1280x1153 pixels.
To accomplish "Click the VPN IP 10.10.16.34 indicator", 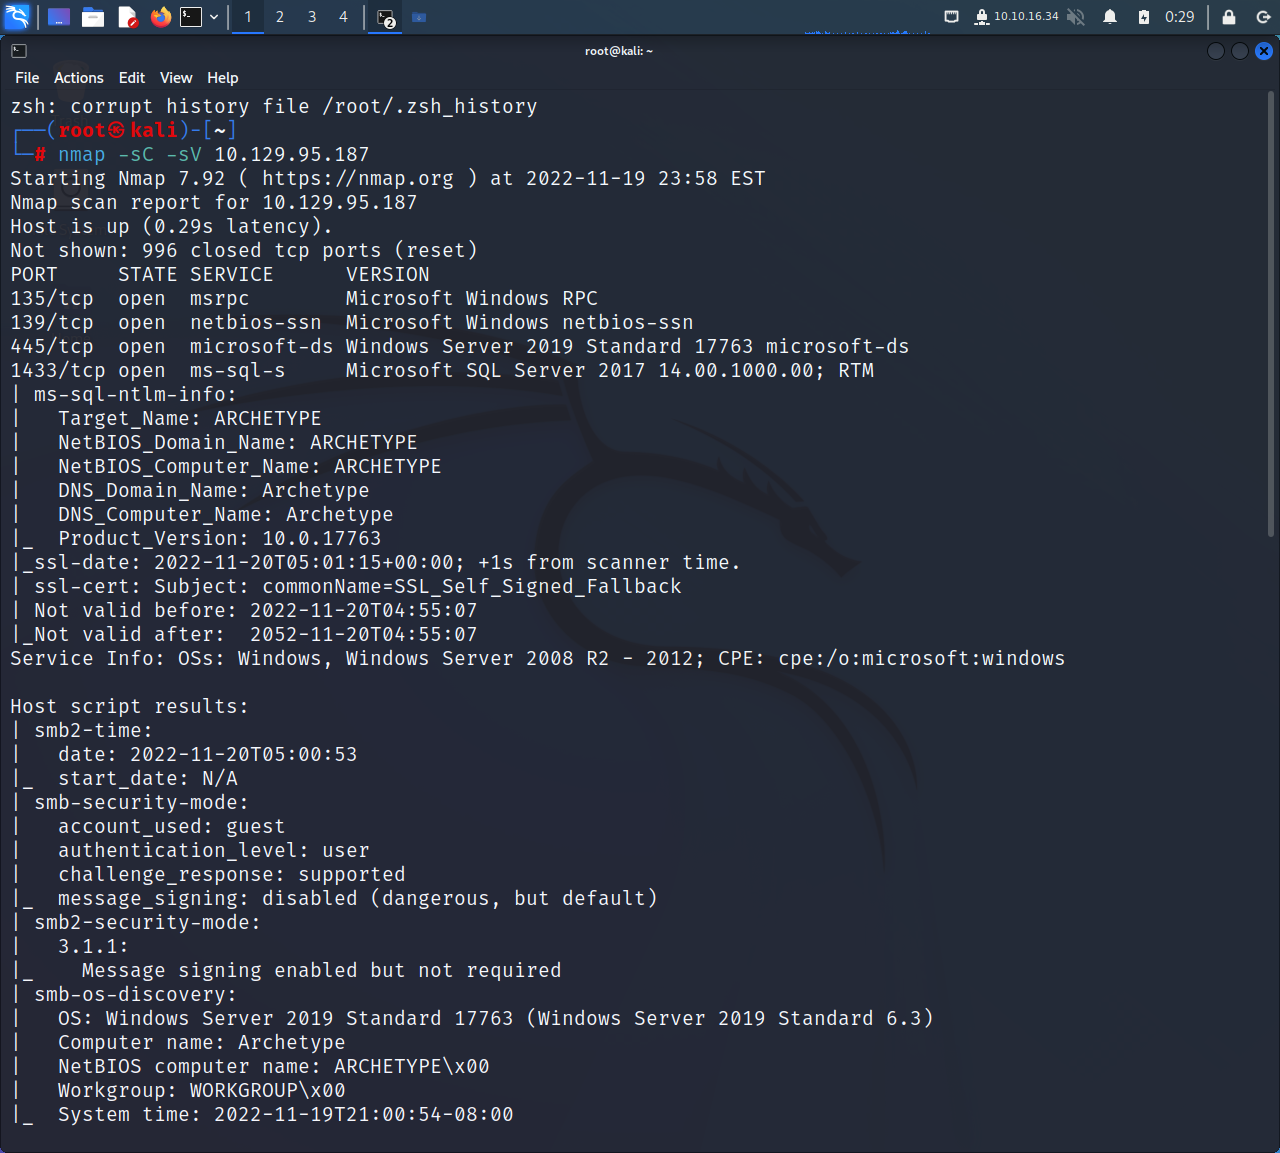I will [x=1017, y=17].
